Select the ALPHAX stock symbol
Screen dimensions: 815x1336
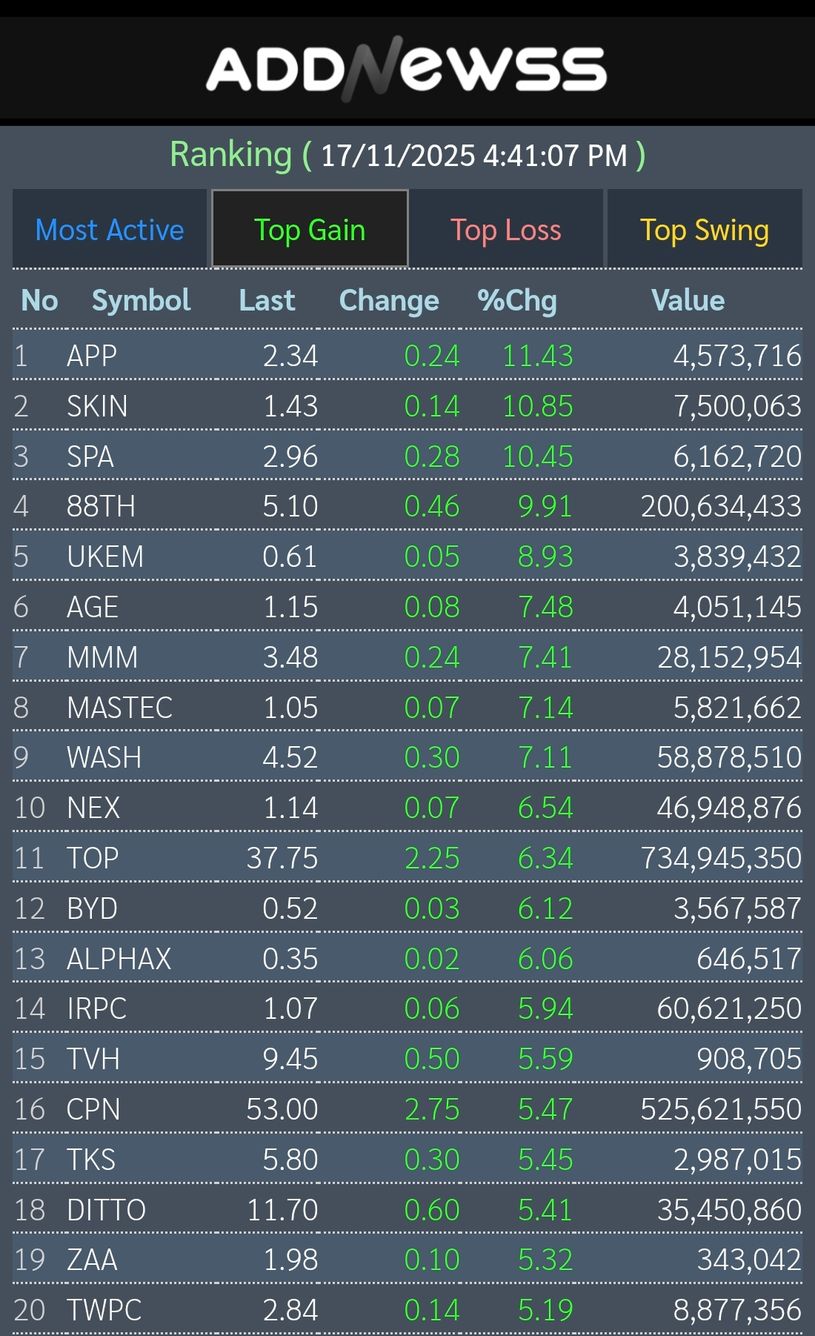pyautogui.click(x=118, y=959)
